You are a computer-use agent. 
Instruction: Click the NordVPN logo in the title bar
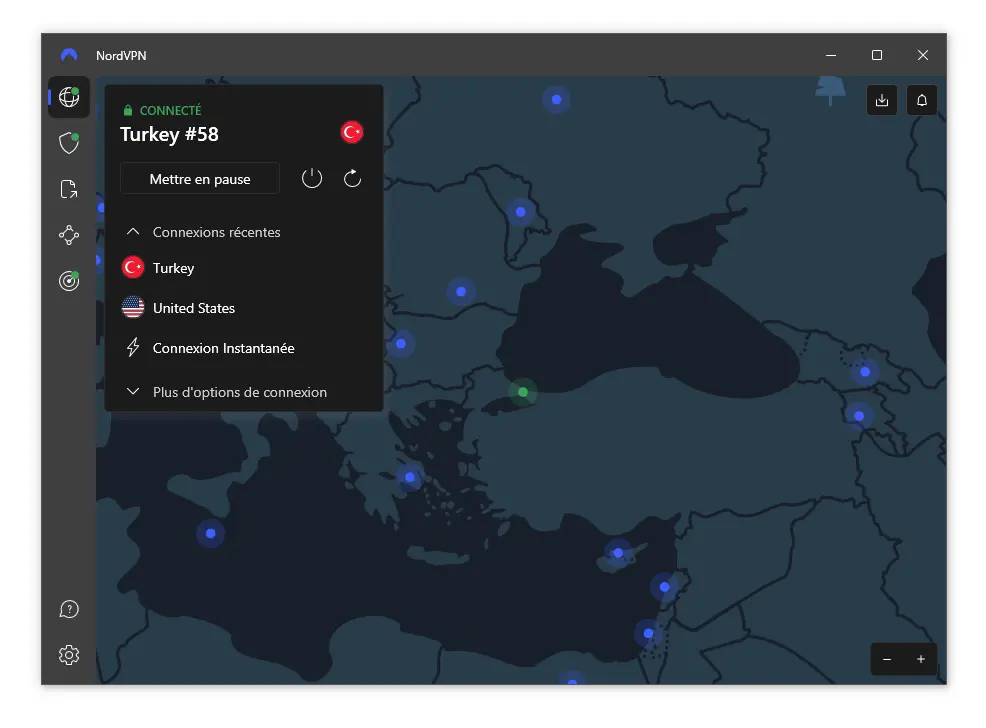coord(69,55)
